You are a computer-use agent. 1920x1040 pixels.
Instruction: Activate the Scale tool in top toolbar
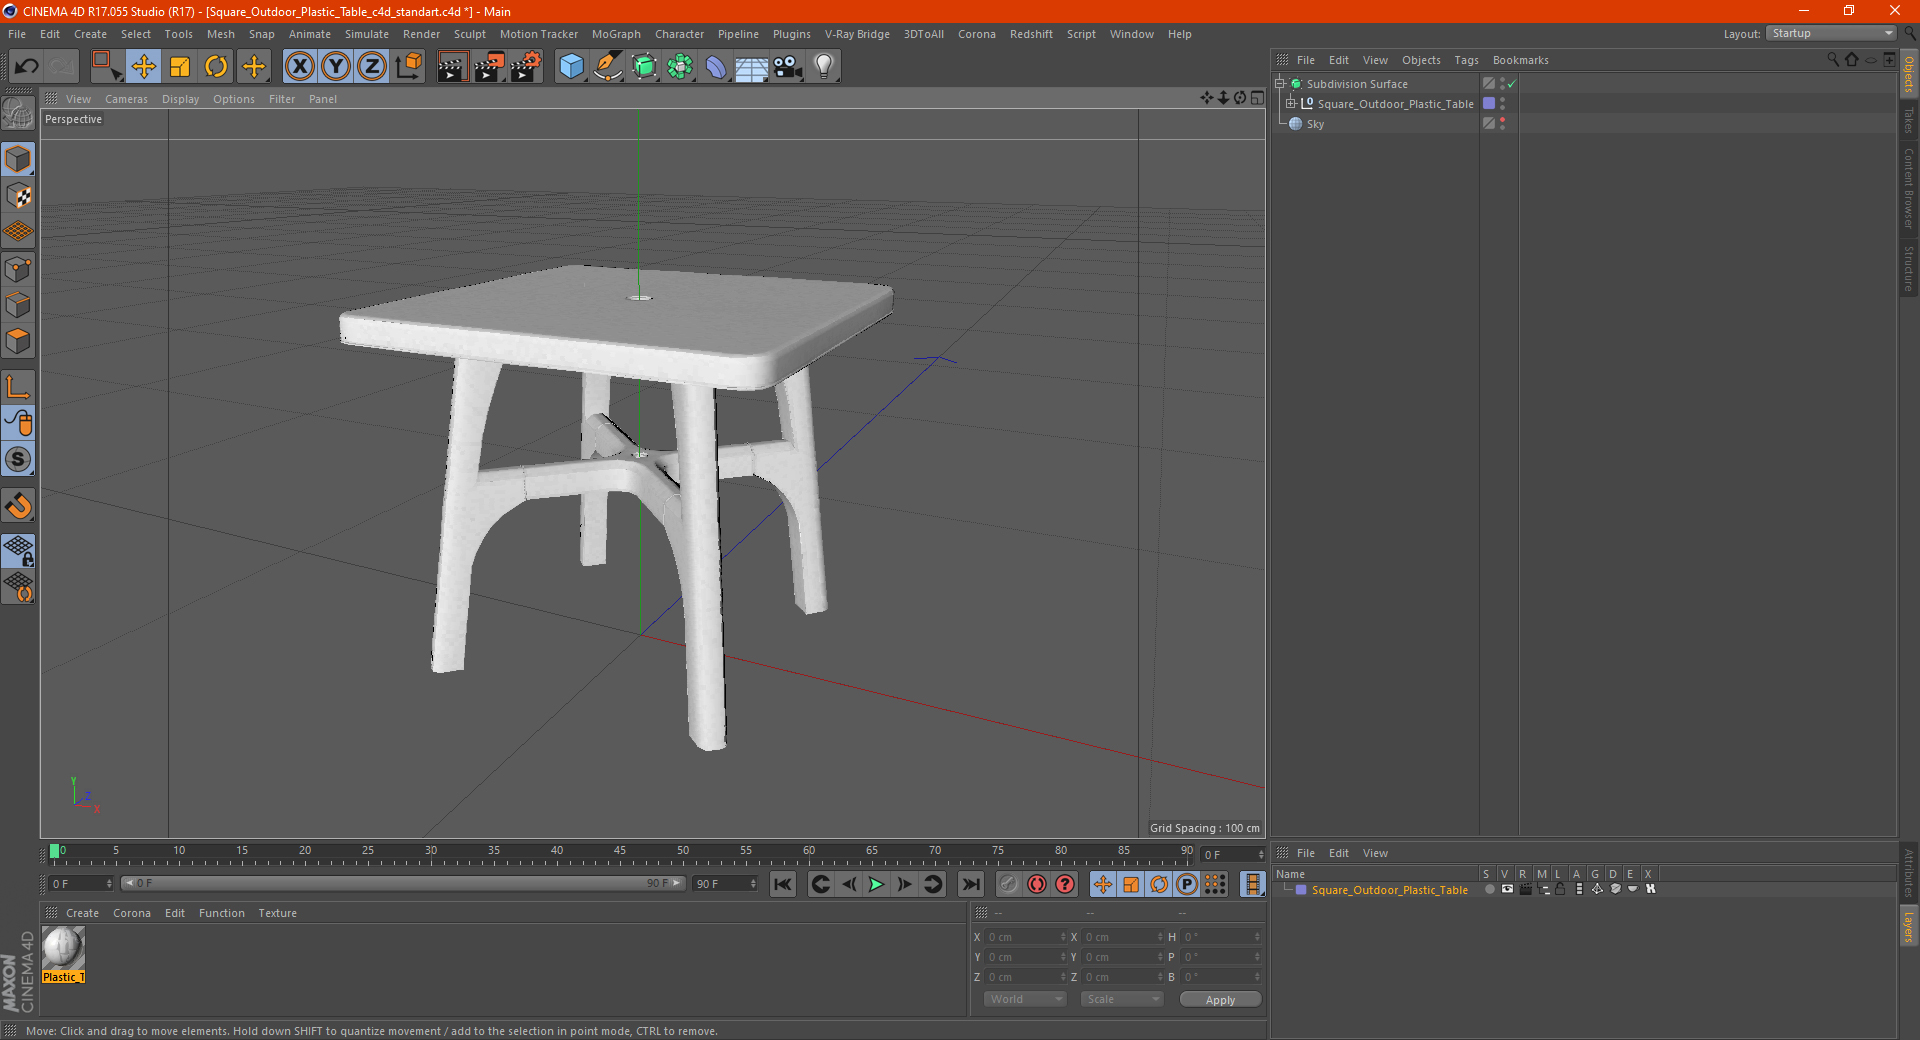coord(180,67)
